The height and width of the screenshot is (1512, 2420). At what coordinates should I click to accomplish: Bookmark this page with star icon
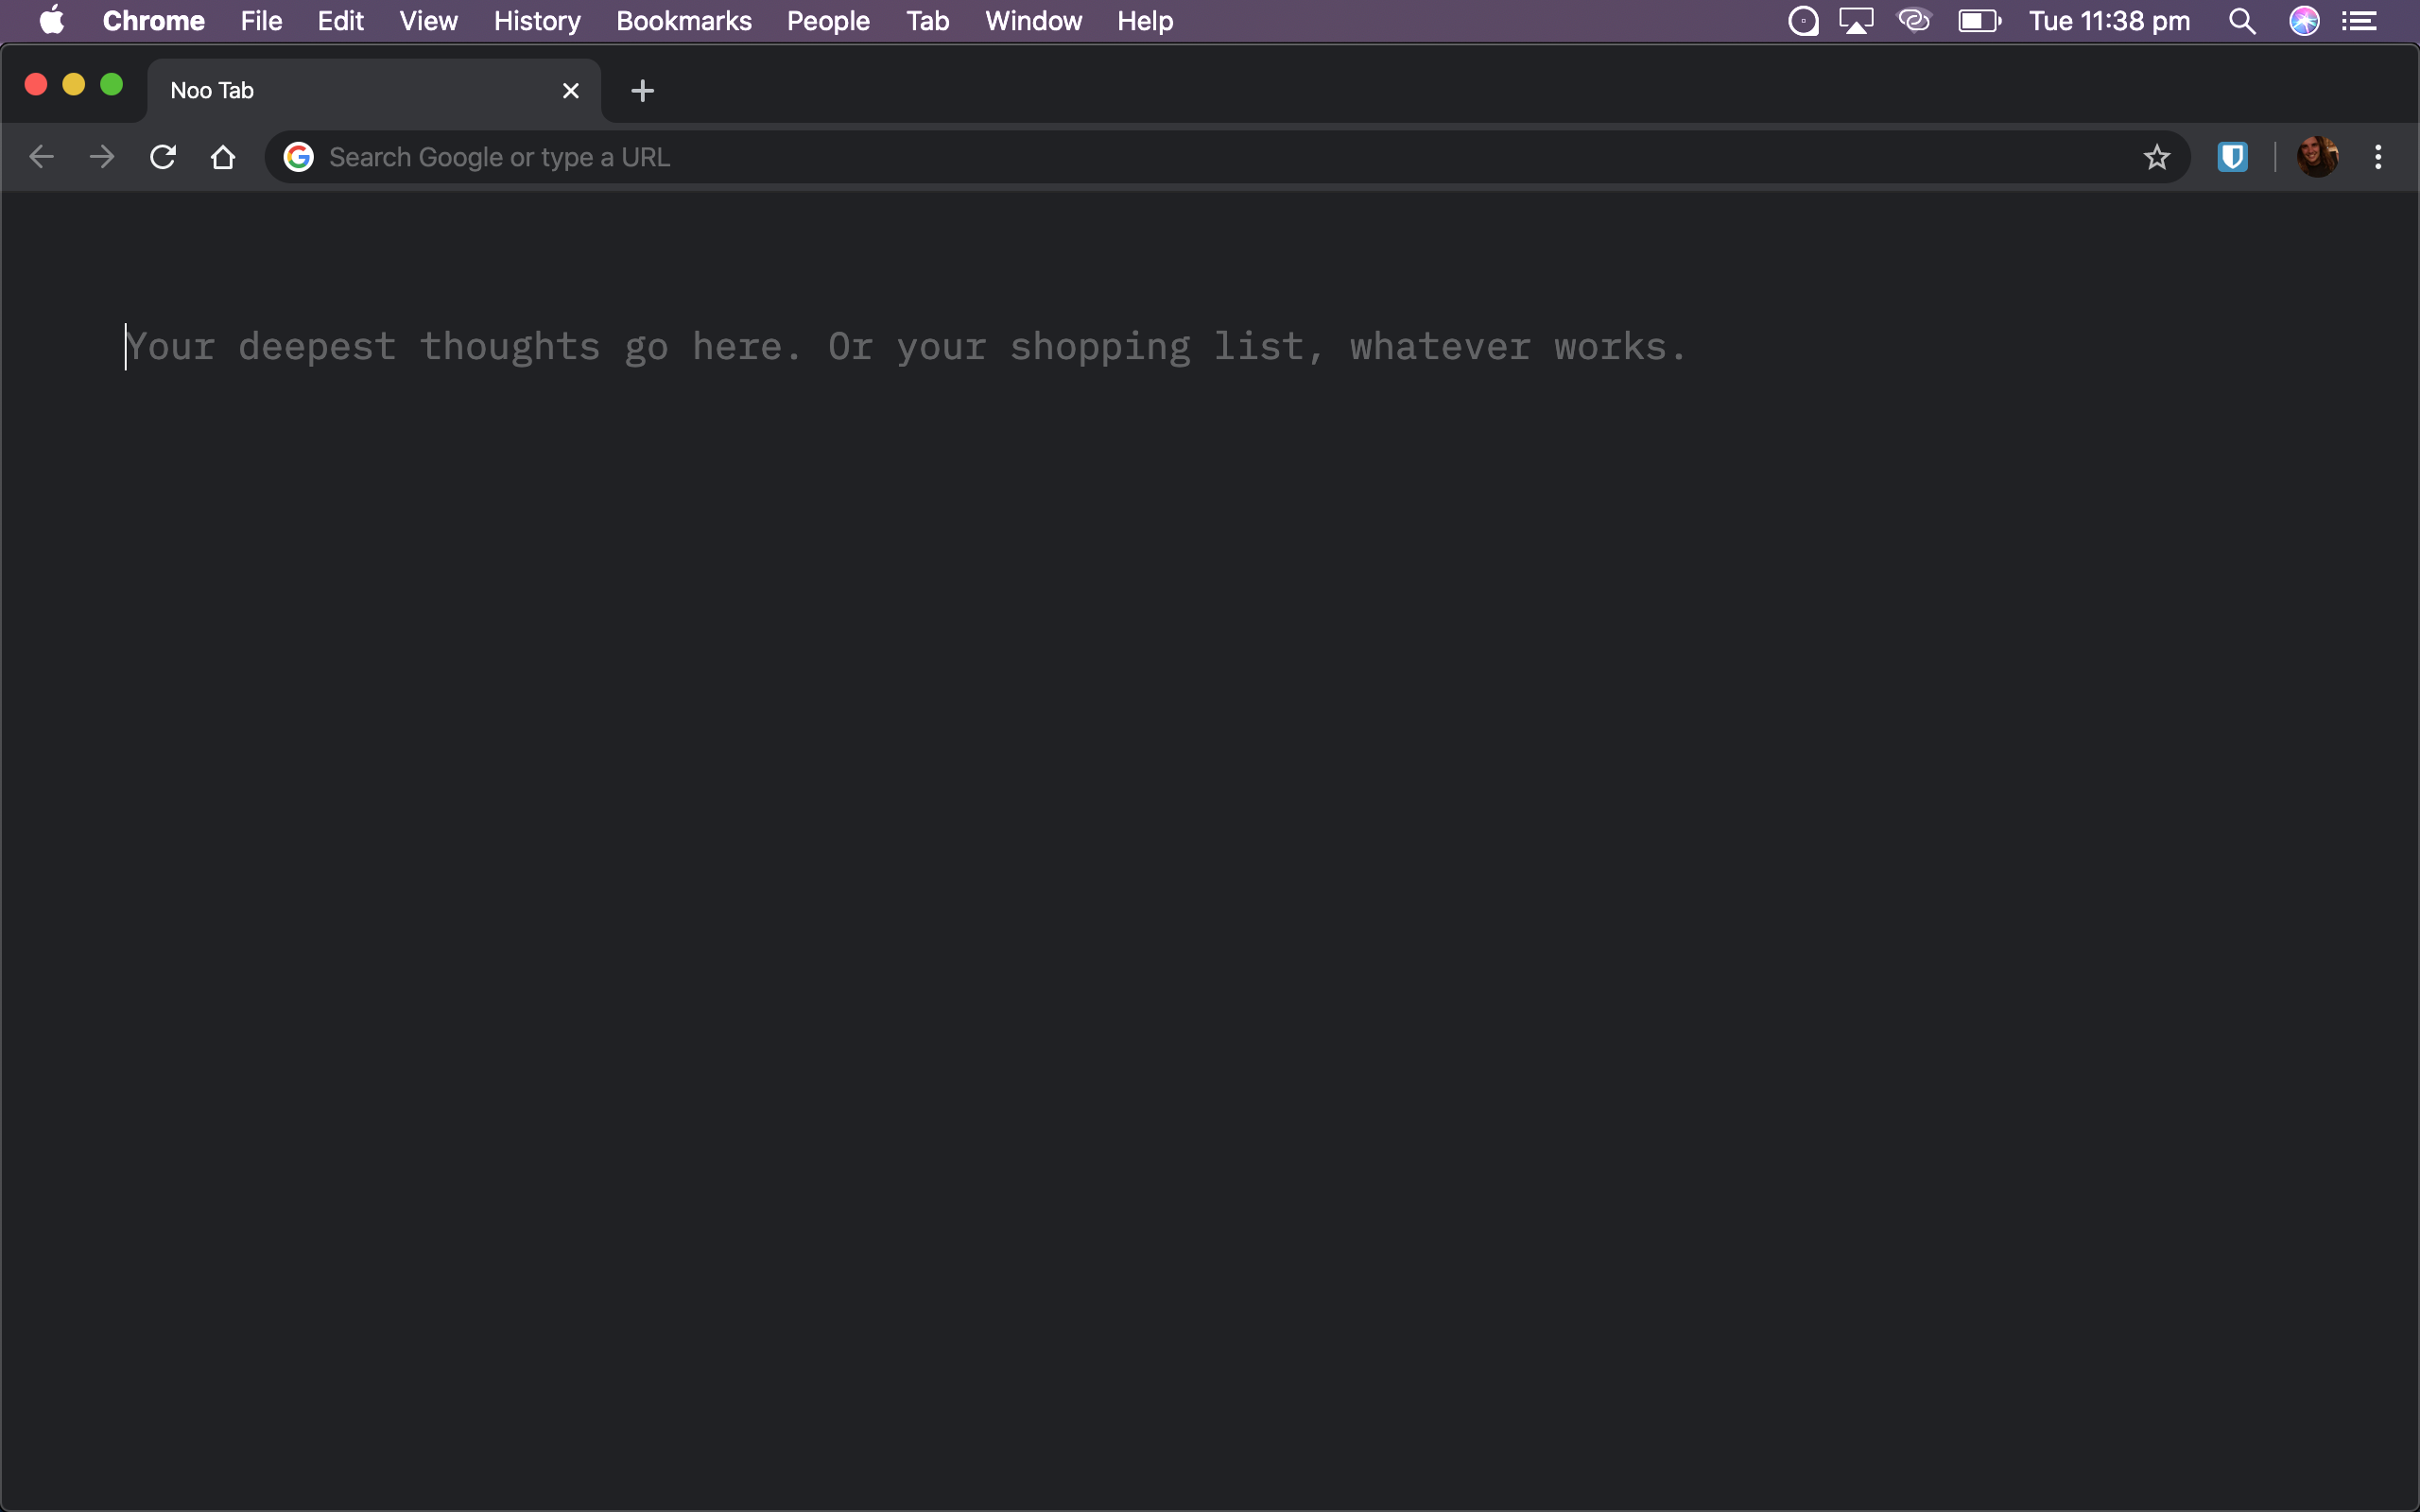2156,157
